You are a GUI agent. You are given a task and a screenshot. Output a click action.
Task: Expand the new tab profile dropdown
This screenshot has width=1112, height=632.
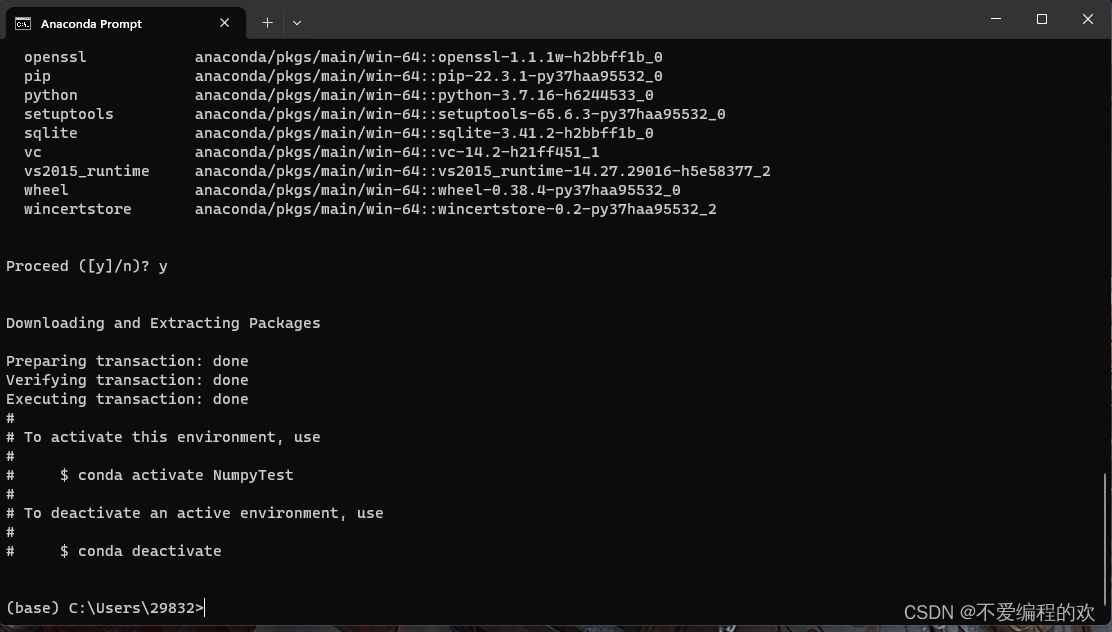(x=297, y=22)
